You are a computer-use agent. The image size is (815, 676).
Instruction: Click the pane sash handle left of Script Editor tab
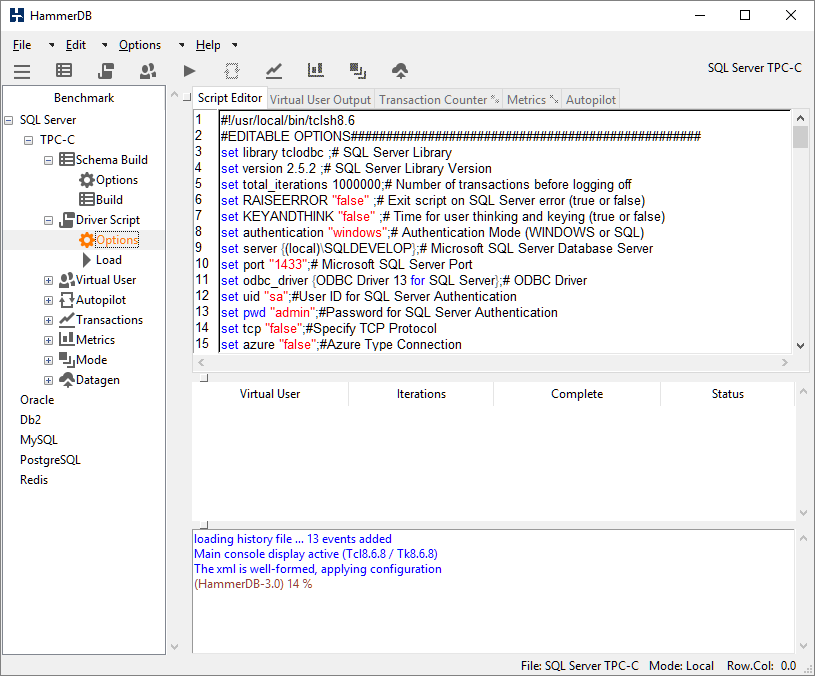point(187,97)
